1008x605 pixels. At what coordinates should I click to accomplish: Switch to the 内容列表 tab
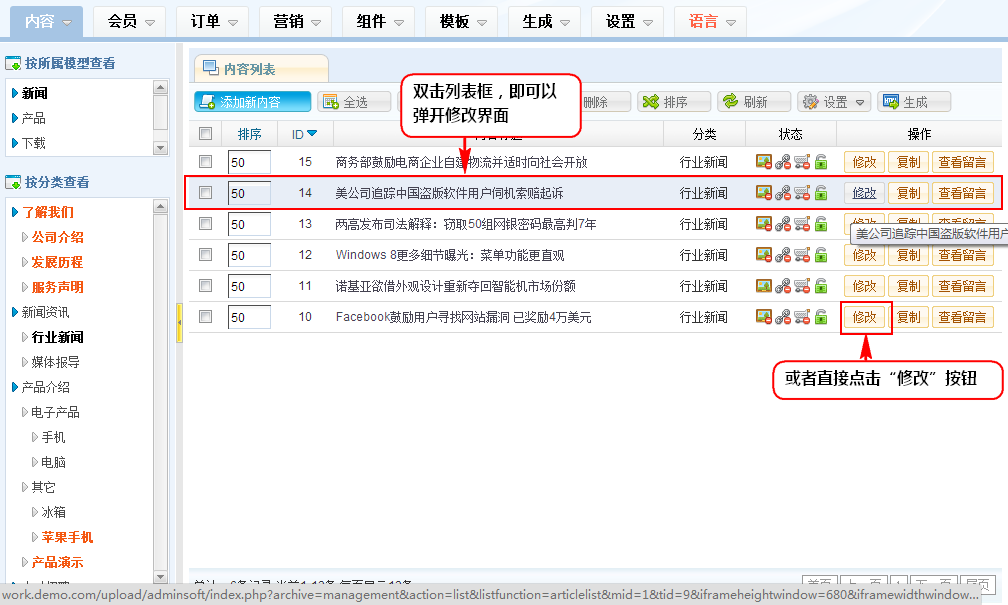(249, 69)
